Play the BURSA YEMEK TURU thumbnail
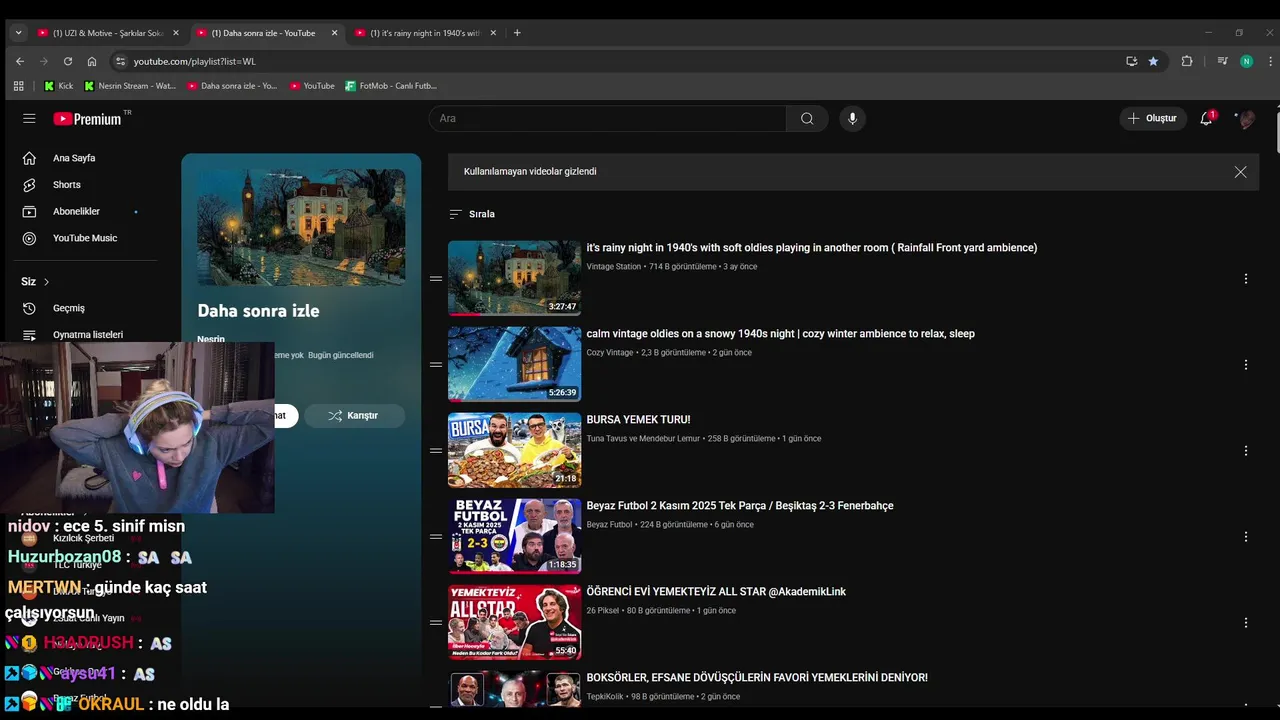1280x720 pixels. coord(514,450)
